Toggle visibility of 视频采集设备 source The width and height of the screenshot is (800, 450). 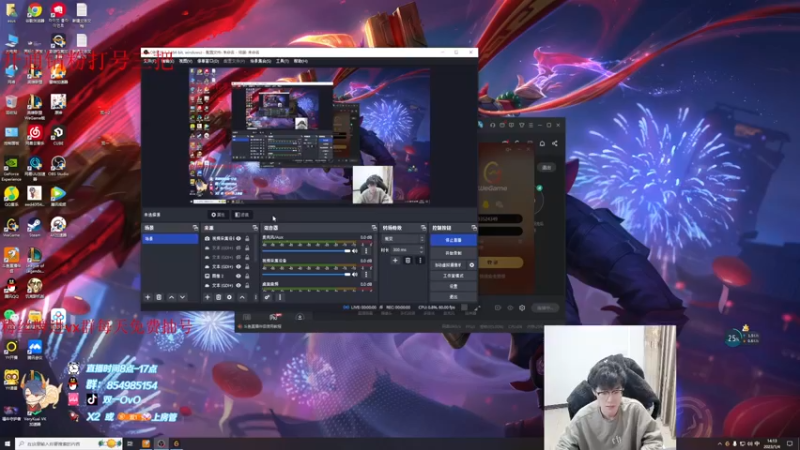[x=238, y=238]
